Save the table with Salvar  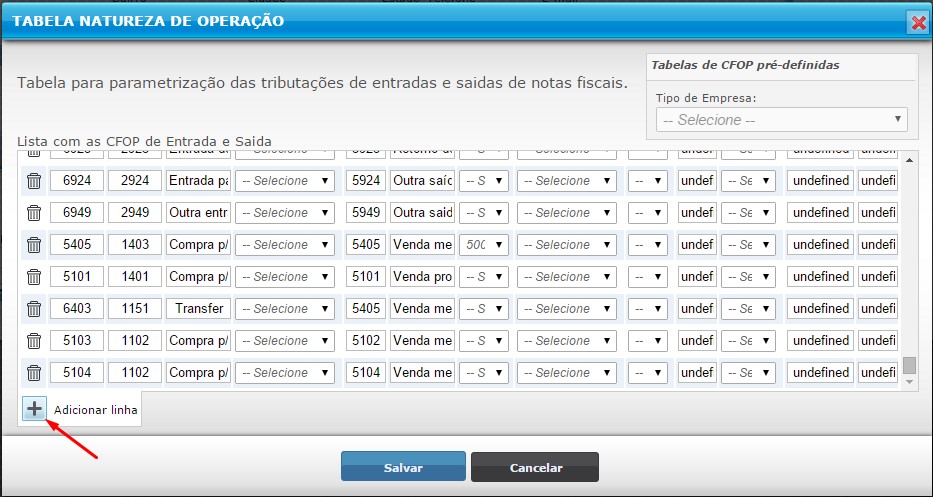(403, 467)
